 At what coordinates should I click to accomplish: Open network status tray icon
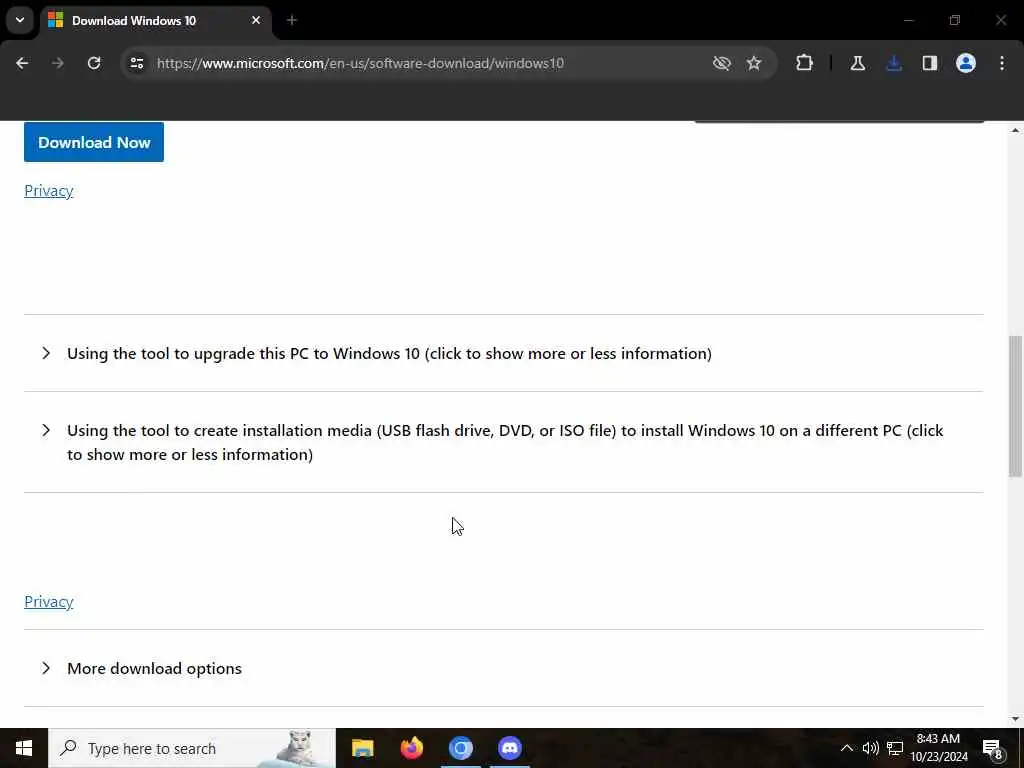coord(895,748)
